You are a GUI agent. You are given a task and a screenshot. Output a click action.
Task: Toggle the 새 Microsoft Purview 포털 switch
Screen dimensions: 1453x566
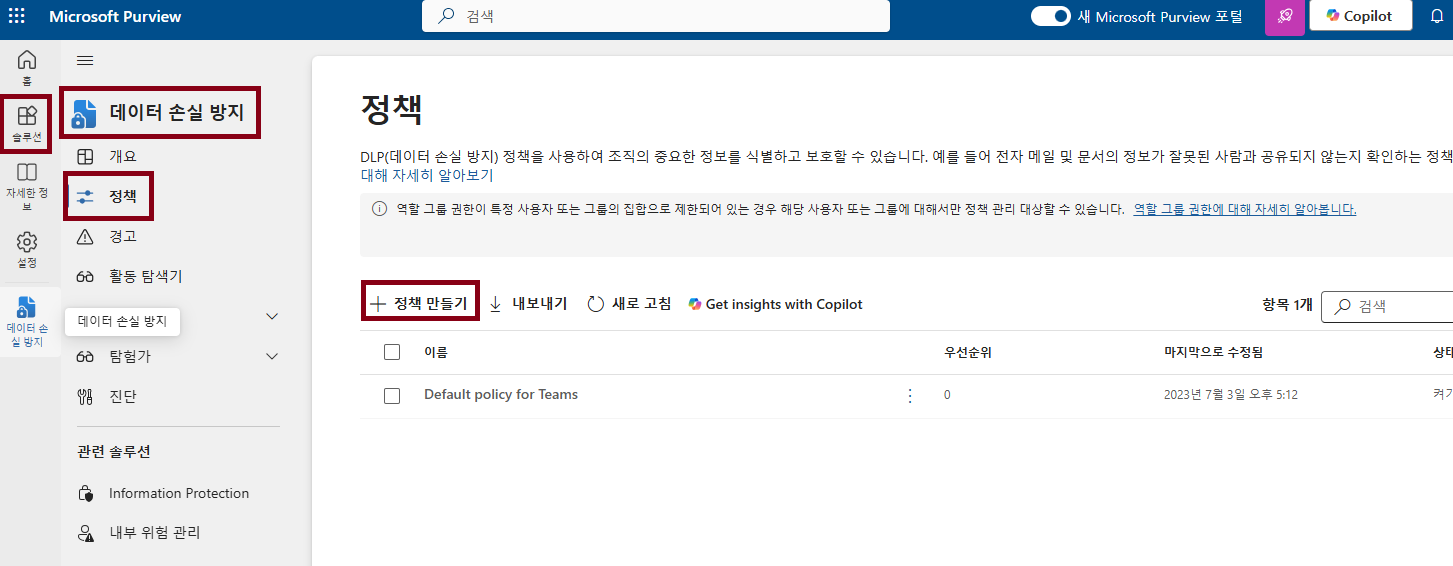pos(1050,16)
